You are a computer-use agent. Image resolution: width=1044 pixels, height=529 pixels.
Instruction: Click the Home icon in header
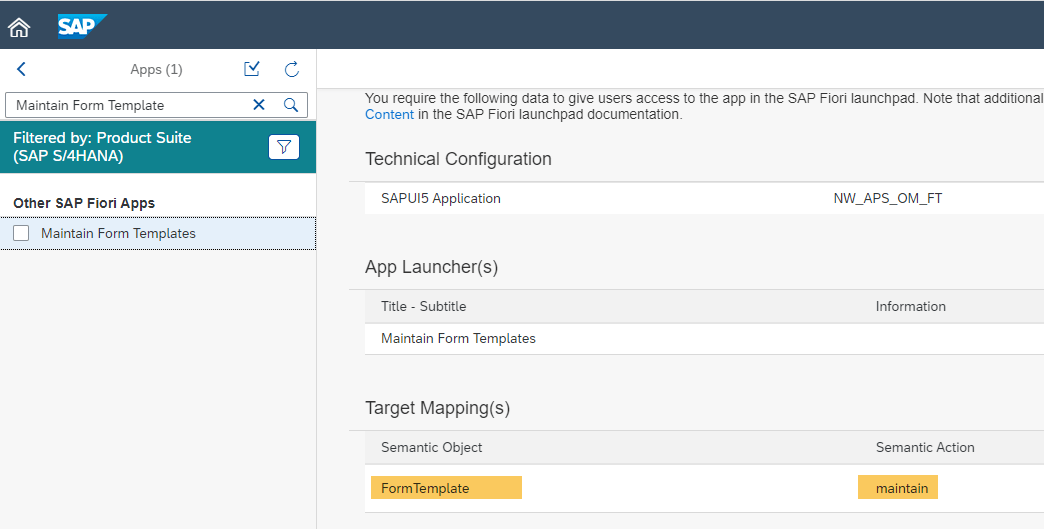[x=19, y=27]
